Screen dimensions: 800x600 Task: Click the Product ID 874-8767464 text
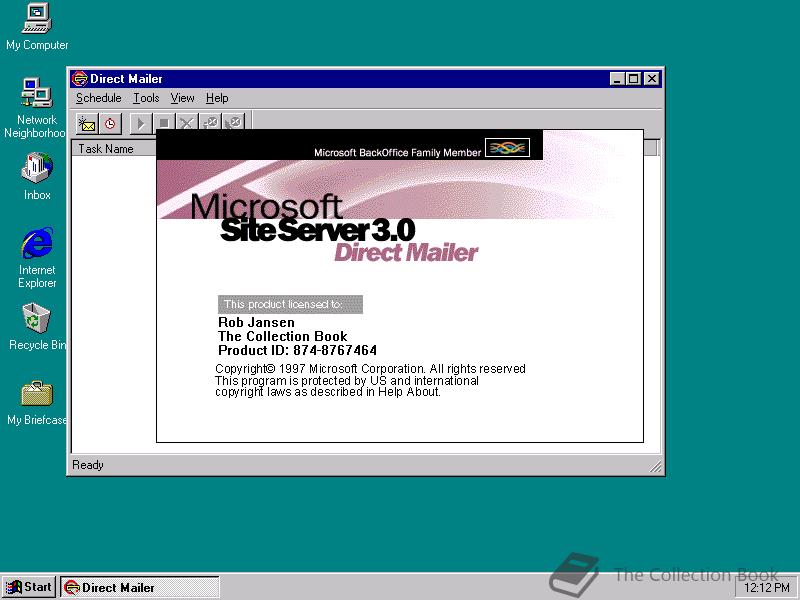(297, 351)
